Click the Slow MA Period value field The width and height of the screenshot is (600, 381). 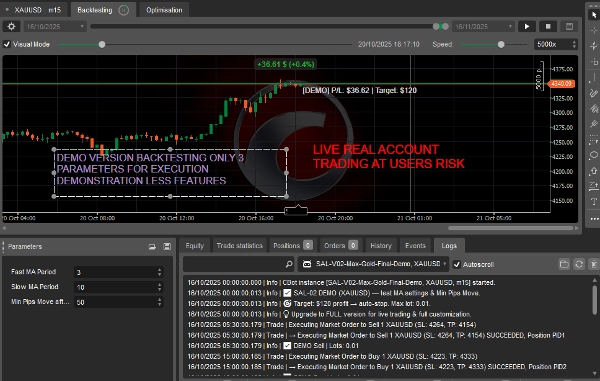tap(119, 287)
